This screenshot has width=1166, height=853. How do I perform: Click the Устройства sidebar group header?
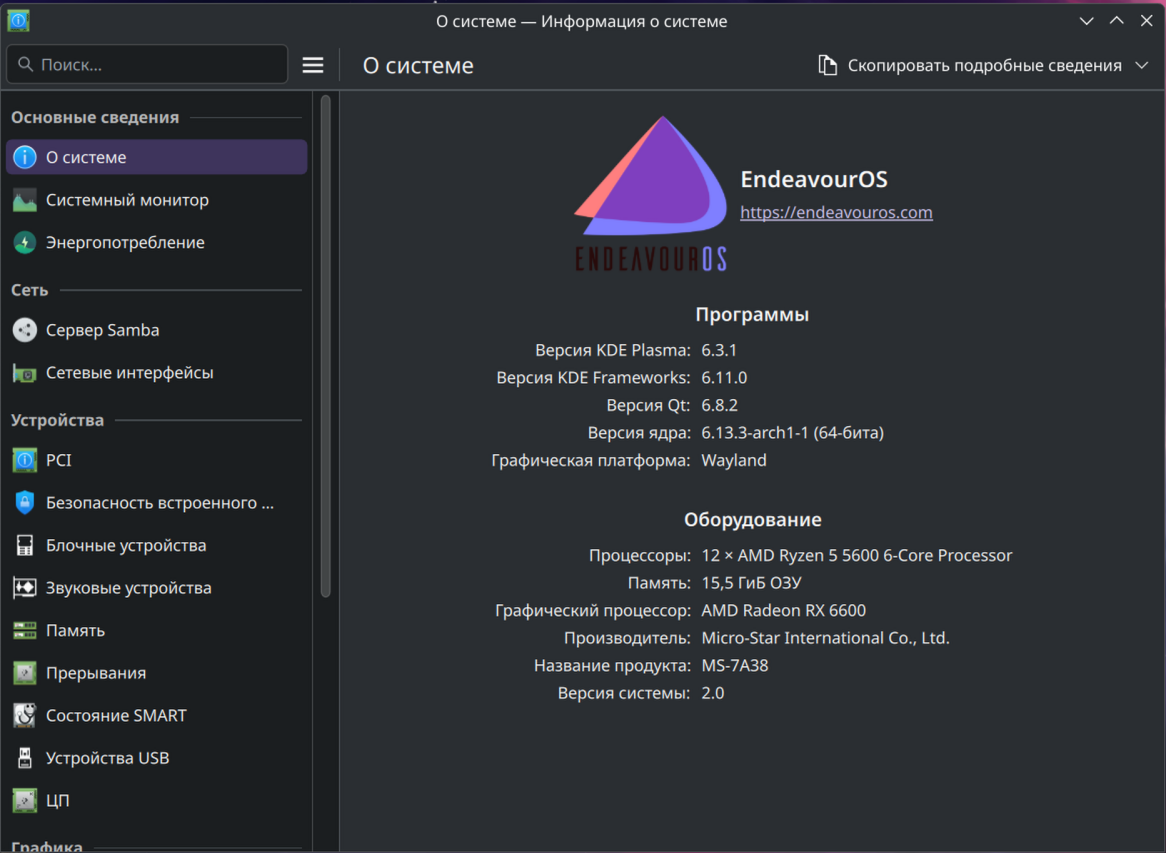pos(57,420)
